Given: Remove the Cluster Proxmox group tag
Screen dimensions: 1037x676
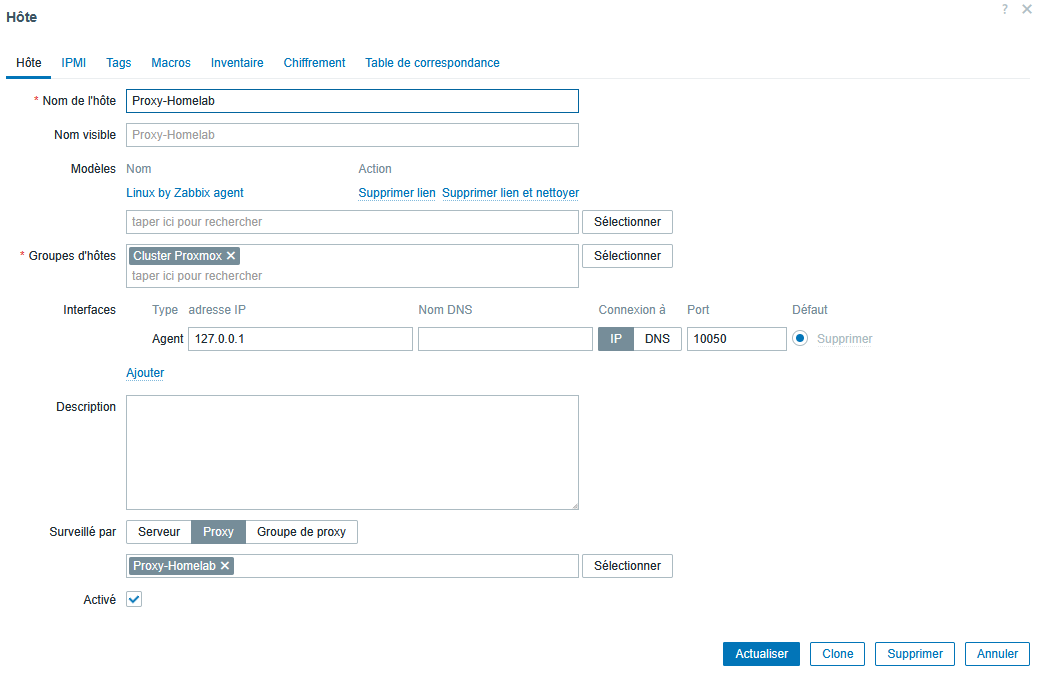Looking at the screenshot, I should click(230, 255).
